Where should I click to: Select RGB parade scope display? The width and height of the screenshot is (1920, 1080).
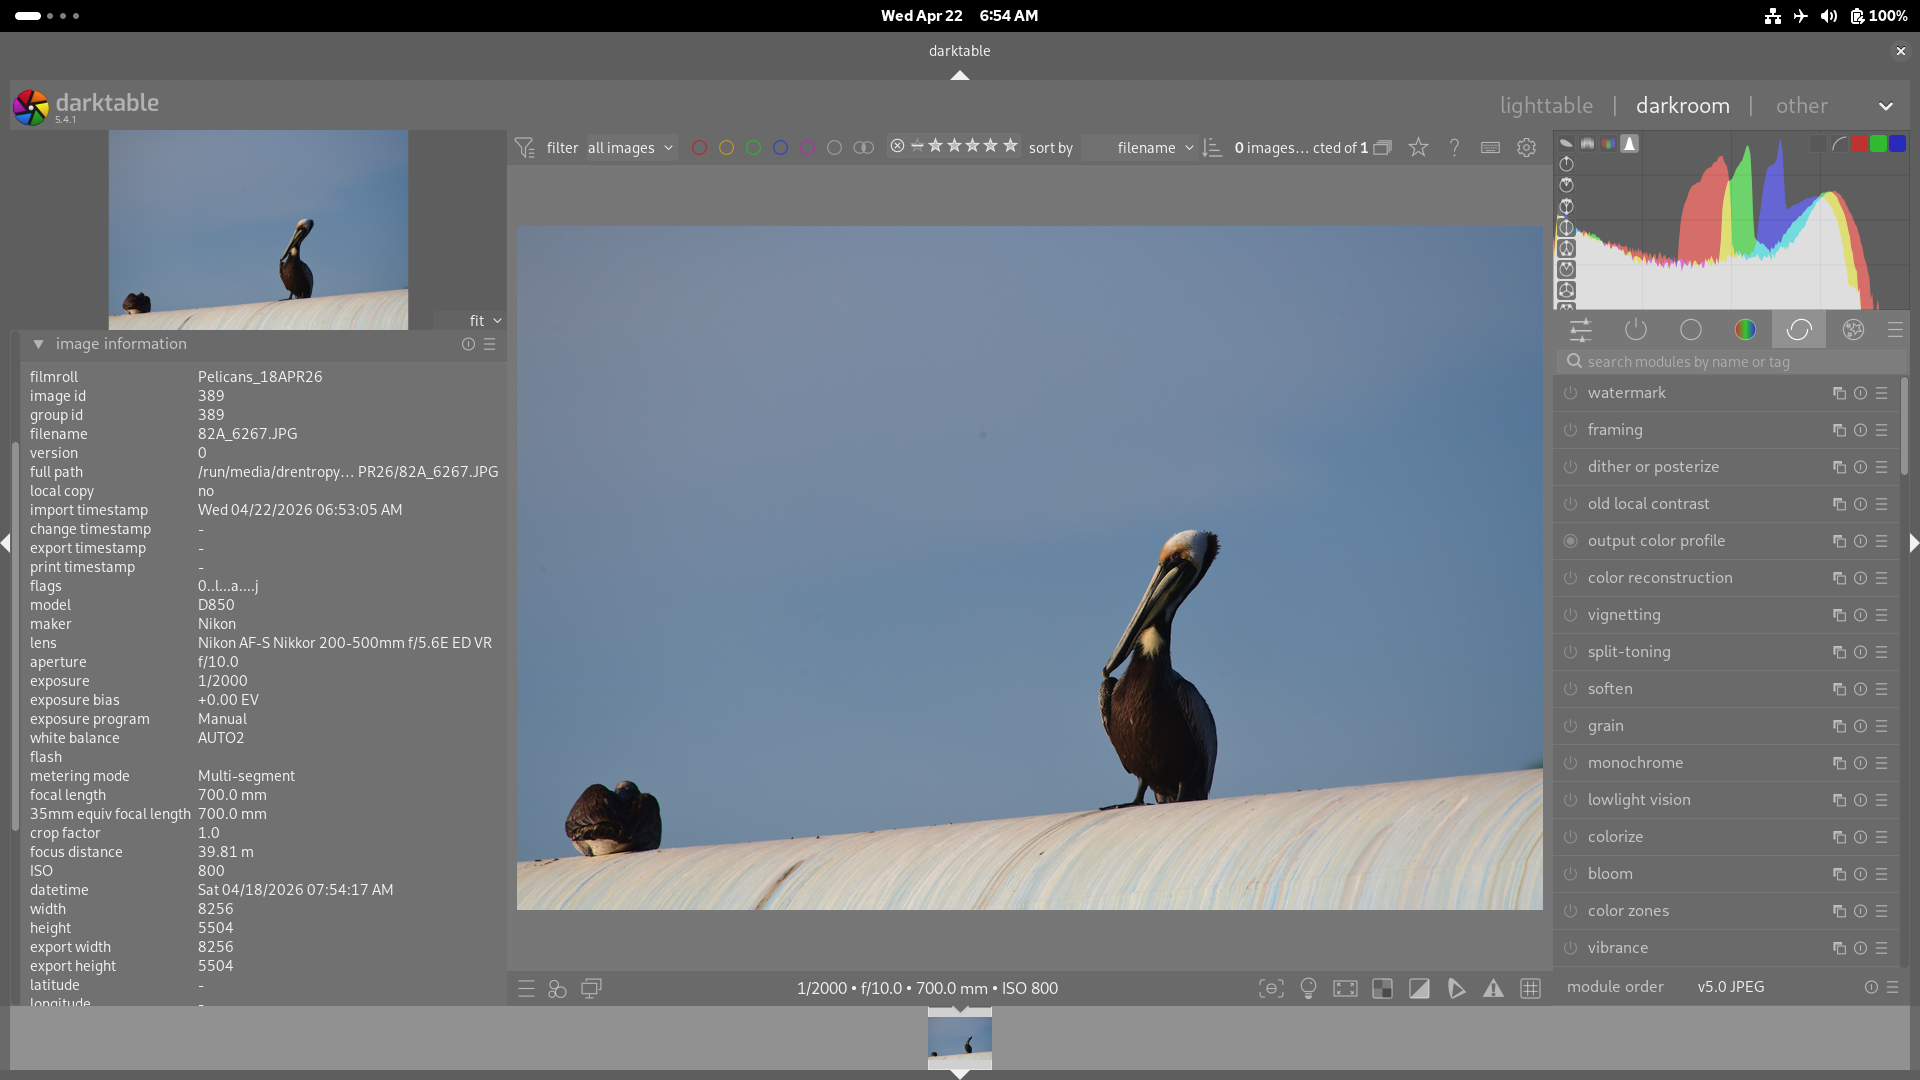(1608, 143)
